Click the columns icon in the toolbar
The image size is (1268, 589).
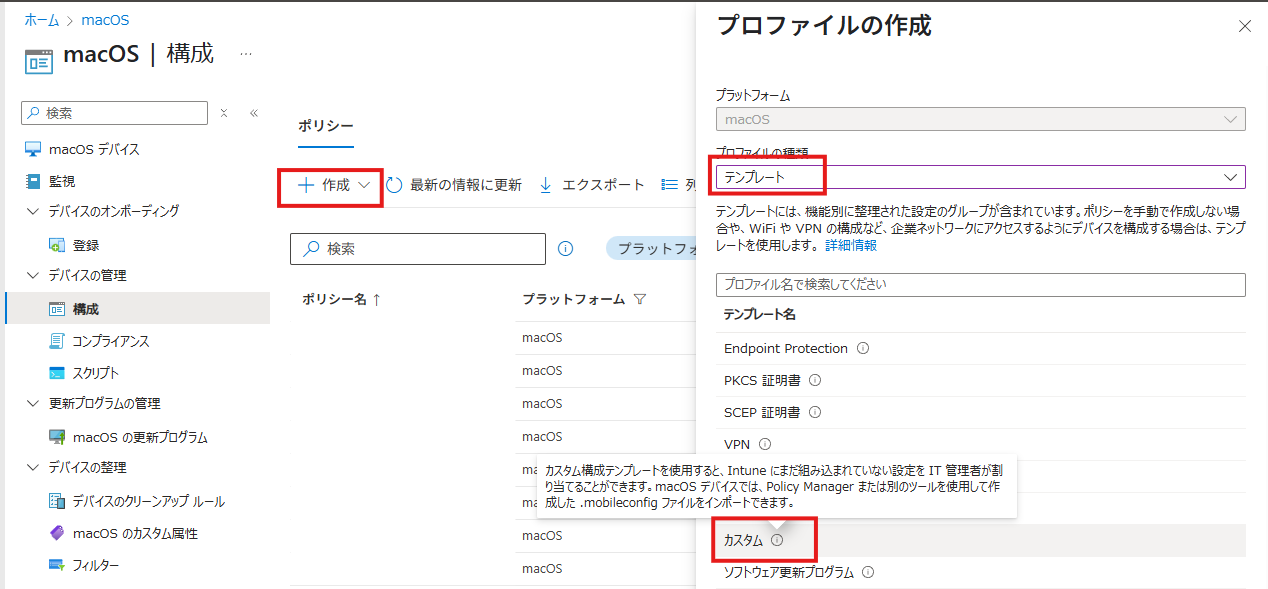[x=671, y=185]
